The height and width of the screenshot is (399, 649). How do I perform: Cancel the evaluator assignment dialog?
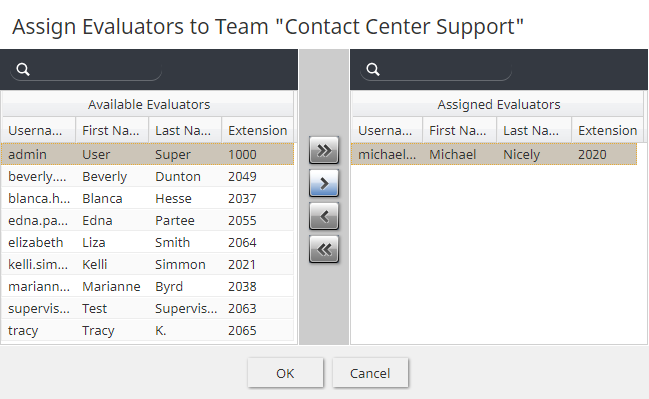click(370, 373)
